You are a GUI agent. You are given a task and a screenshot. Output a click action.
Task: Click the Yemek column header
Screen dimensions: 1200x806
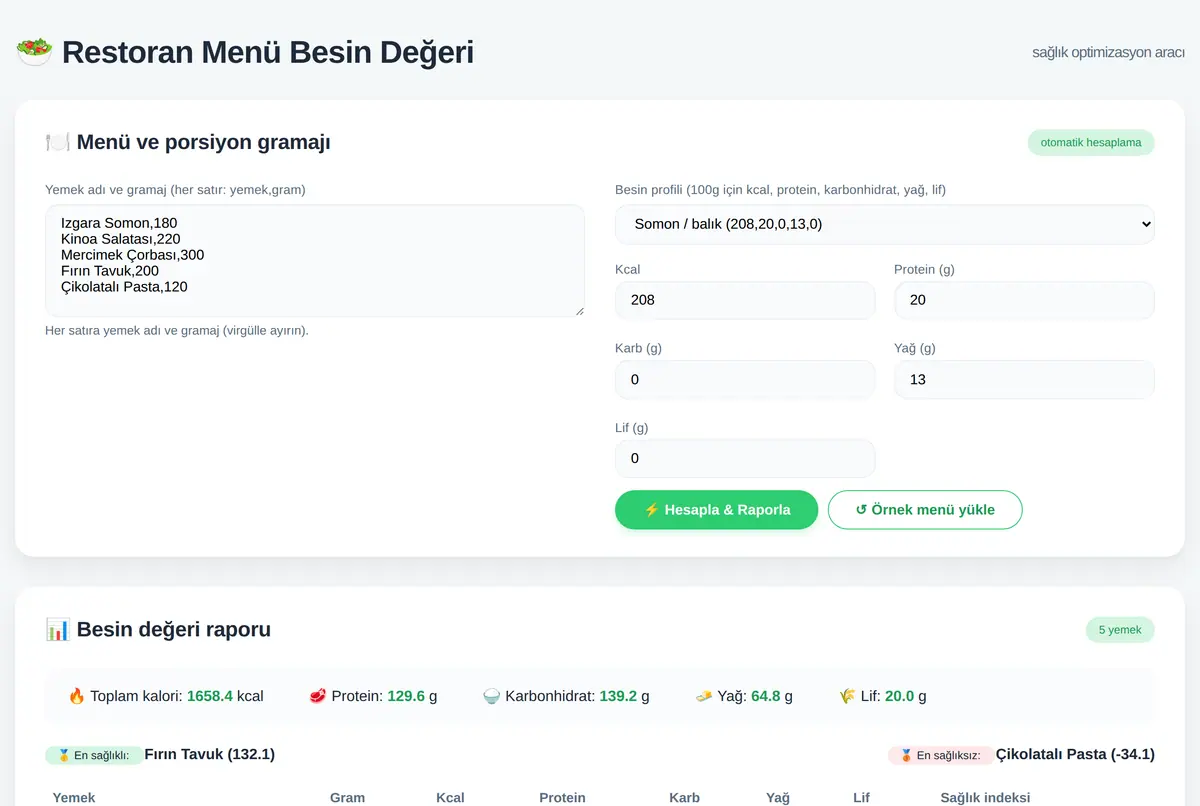point(74,798)
